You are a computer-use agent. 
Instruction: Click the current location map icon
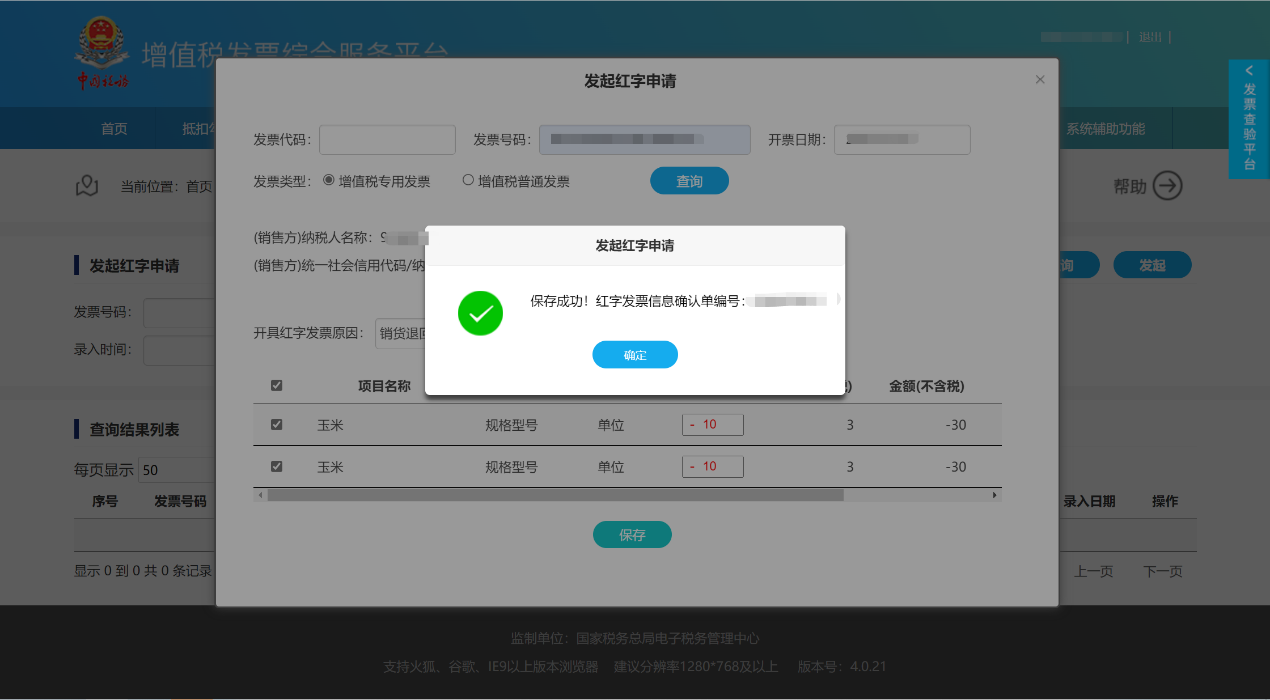[88, 186]
